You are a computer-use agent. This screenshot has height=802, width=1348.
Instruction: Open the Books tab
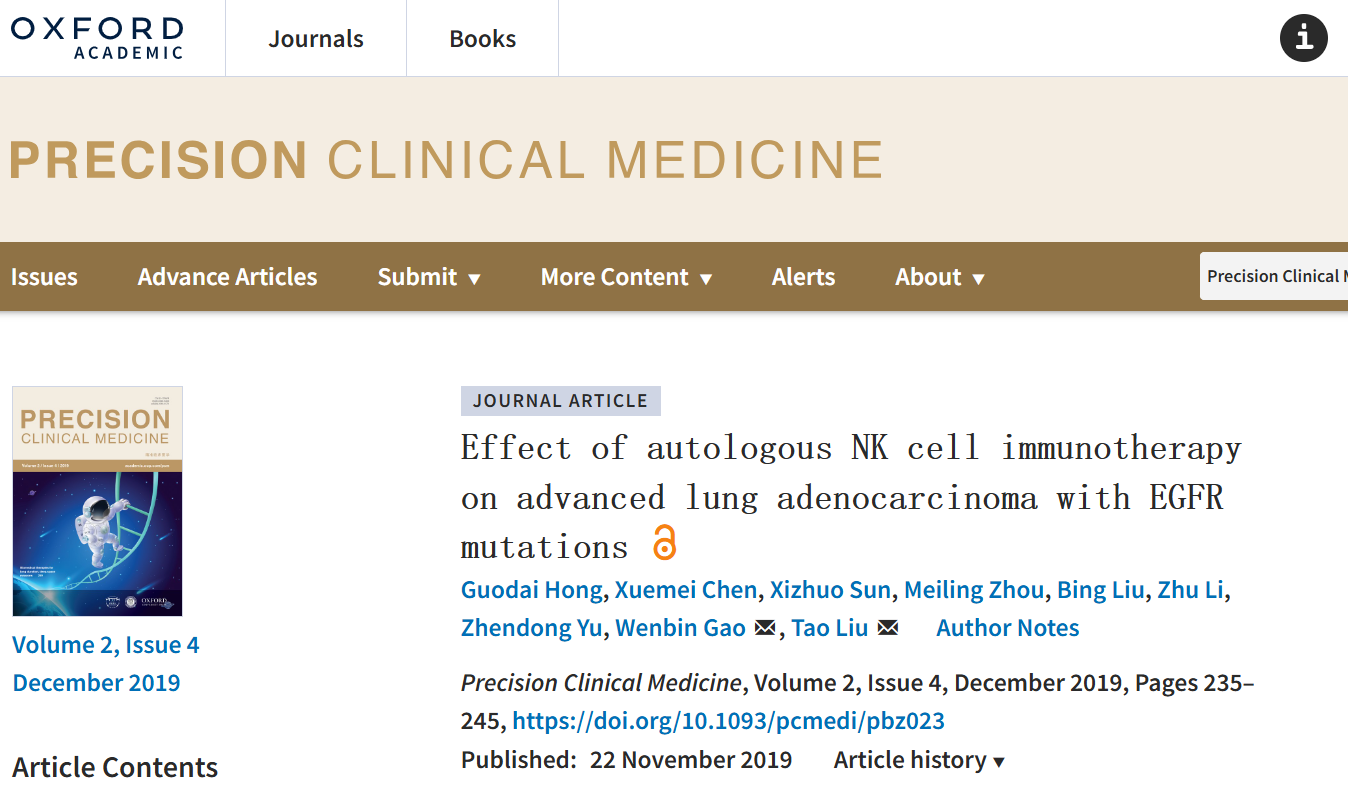[483, 38]
